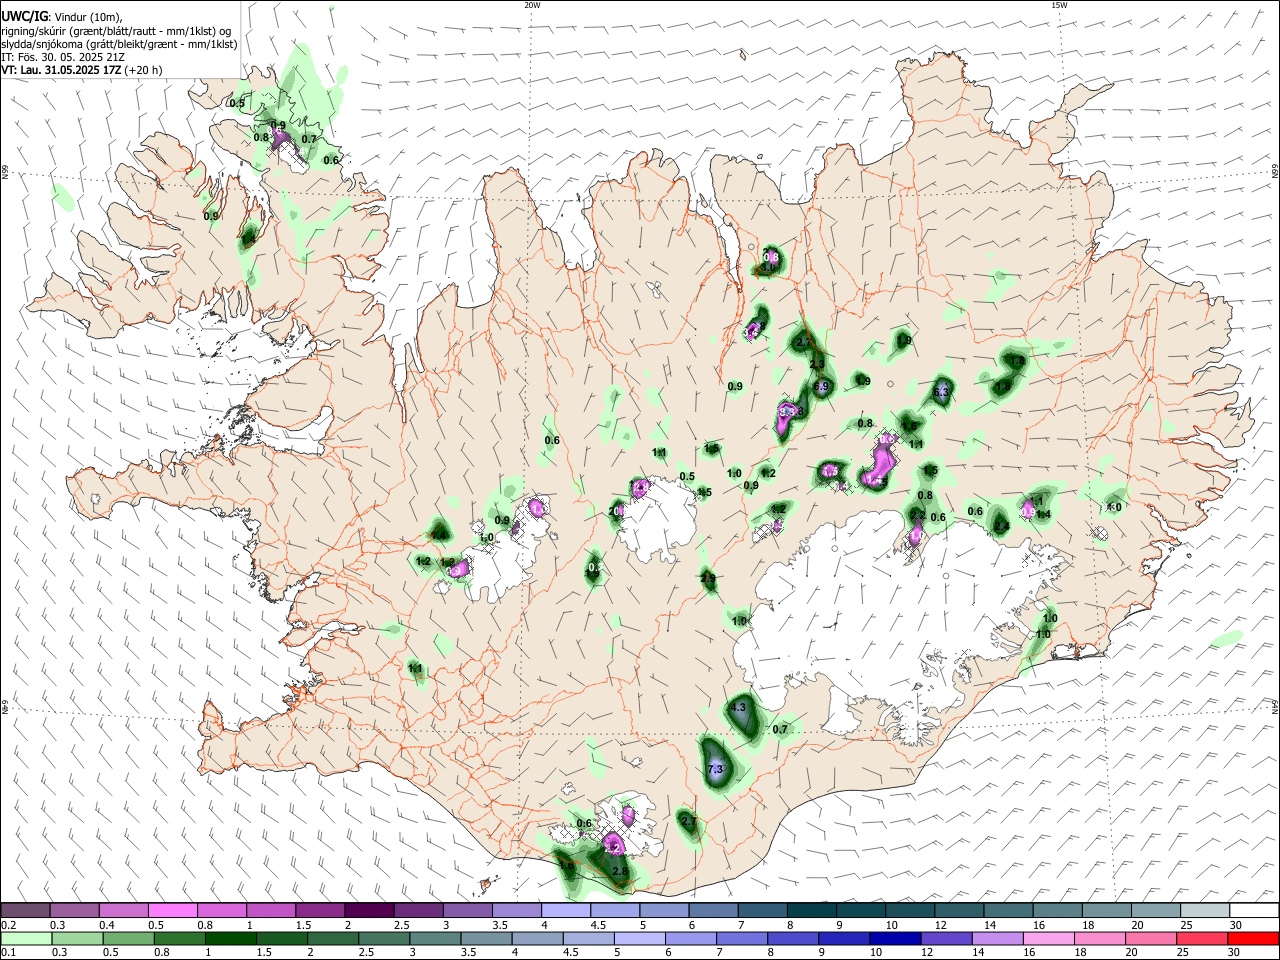Click the 'IT: Fös. 30. 05. 2025 21Z' line
1280x960 pixels.
pyautogui.click(x=63, y=57)
